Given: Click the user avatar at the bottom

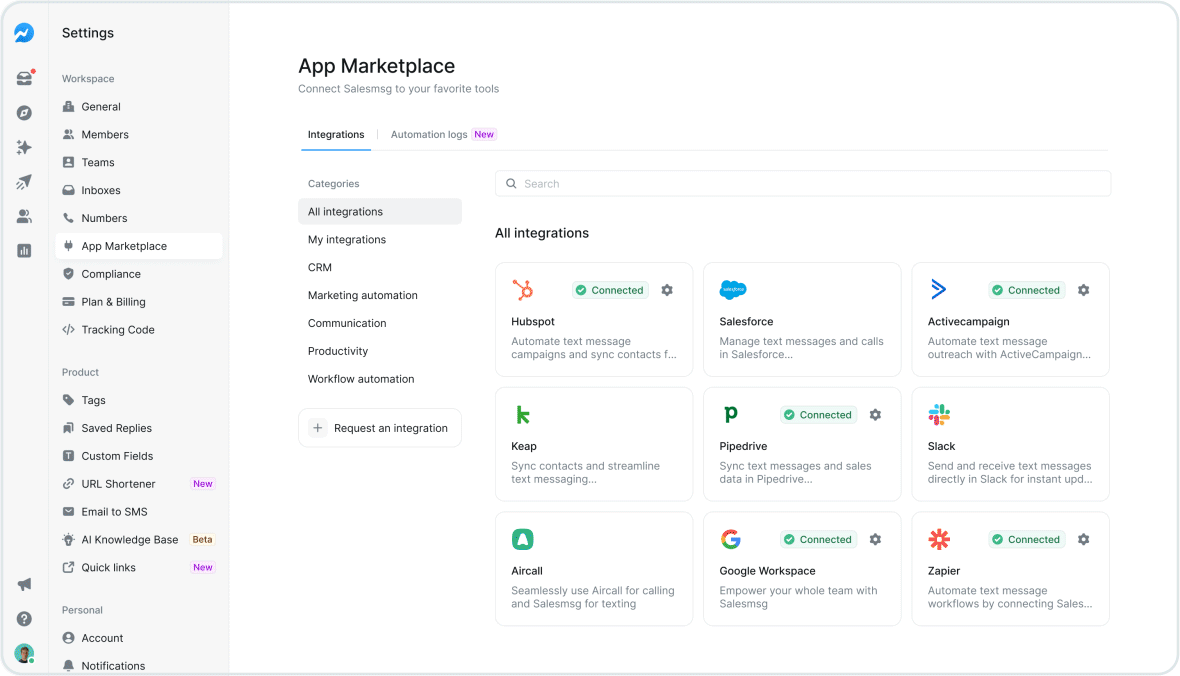Looking at the screenshot, I should click(24, 653).
